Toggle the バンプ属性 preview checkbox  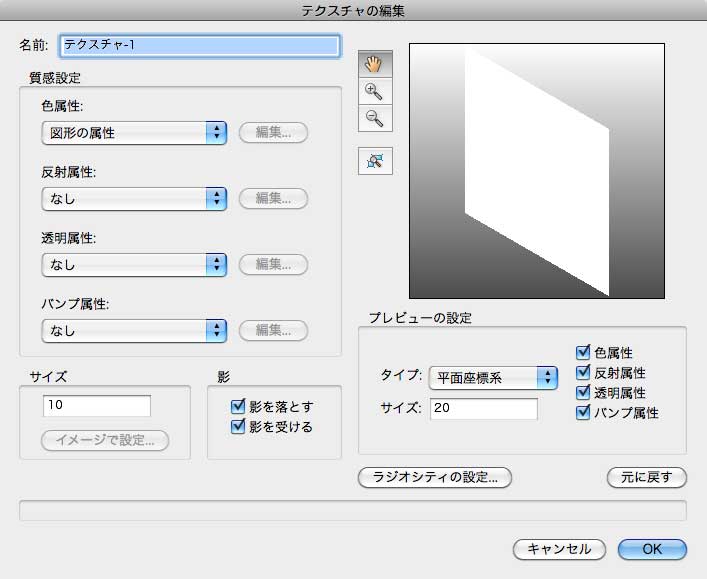coord(583,412)
